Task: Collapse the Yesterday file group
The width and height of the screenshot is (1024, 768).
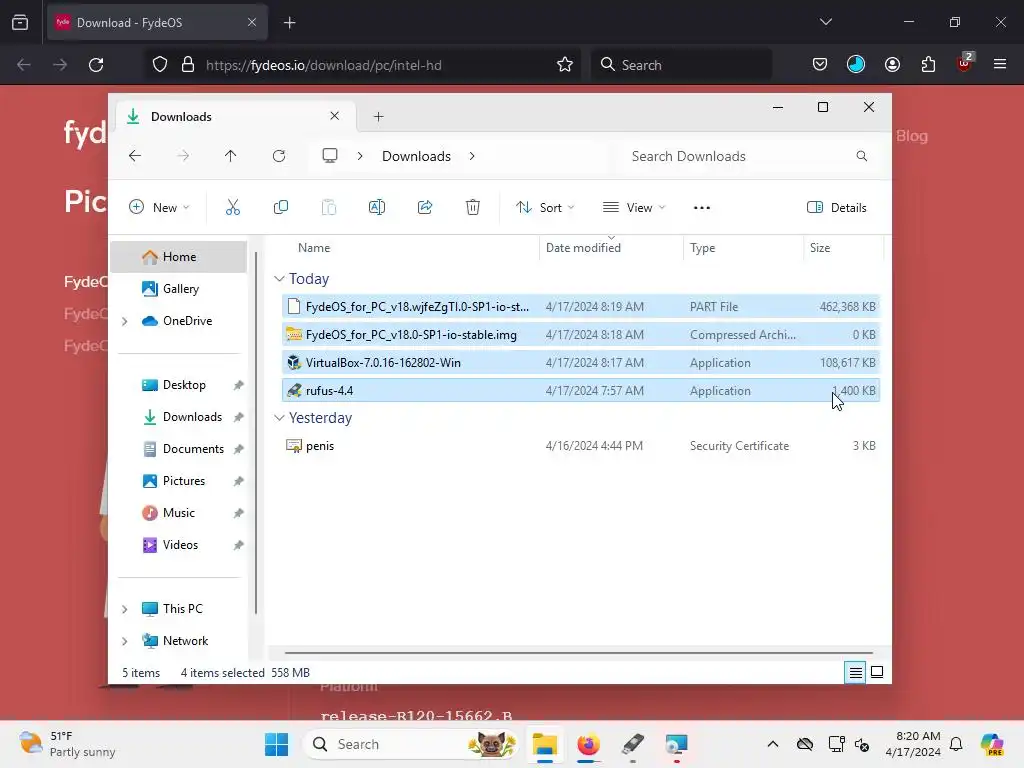Action: tap(279, 418)
